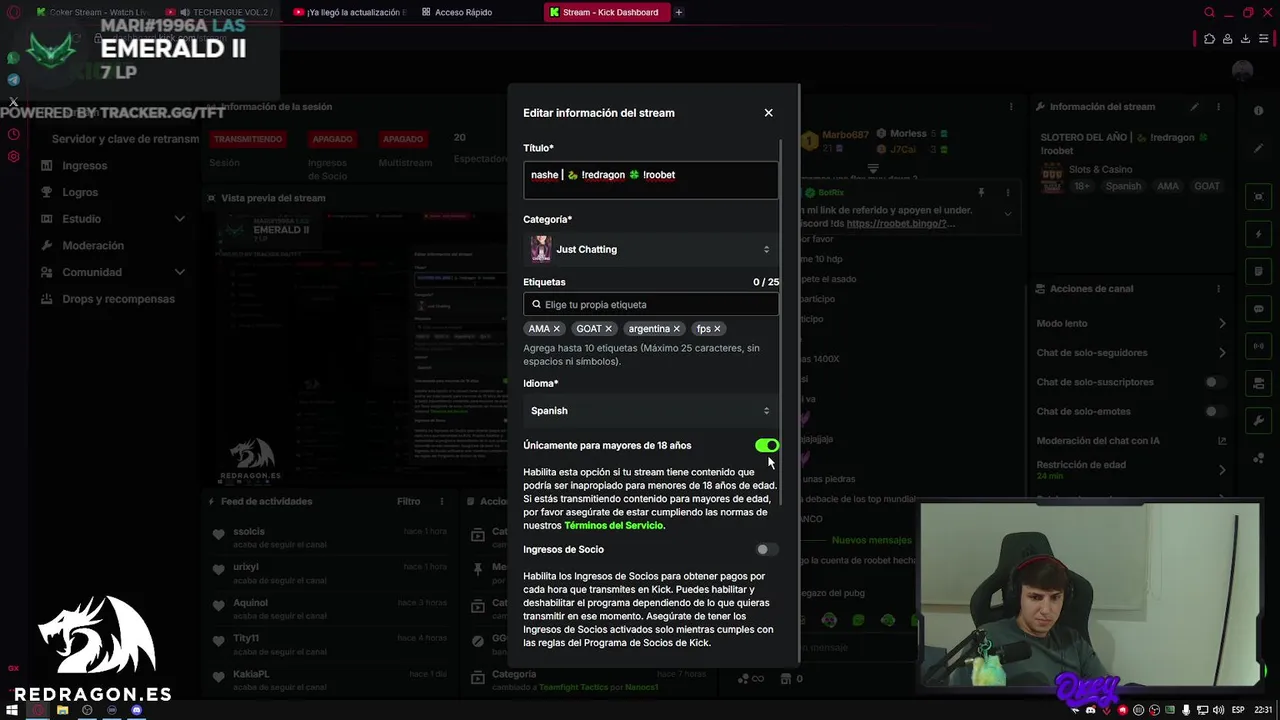Click the taskbar clock showing 22:31
This screenshot has width=1280, height=720.
coord(1263,710)
